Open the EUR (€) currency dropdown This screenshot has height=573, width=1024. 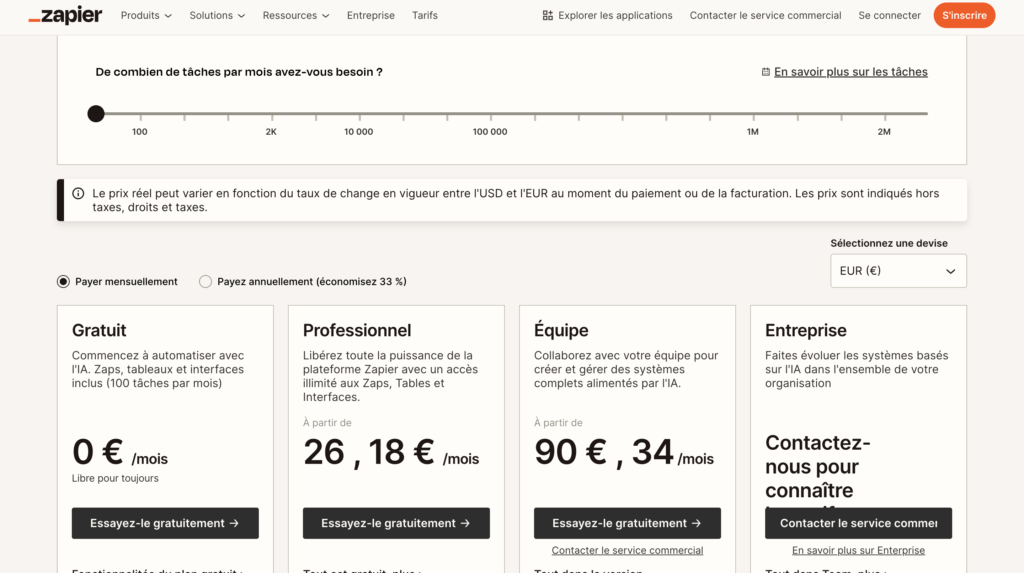click(x=898, y=271)
